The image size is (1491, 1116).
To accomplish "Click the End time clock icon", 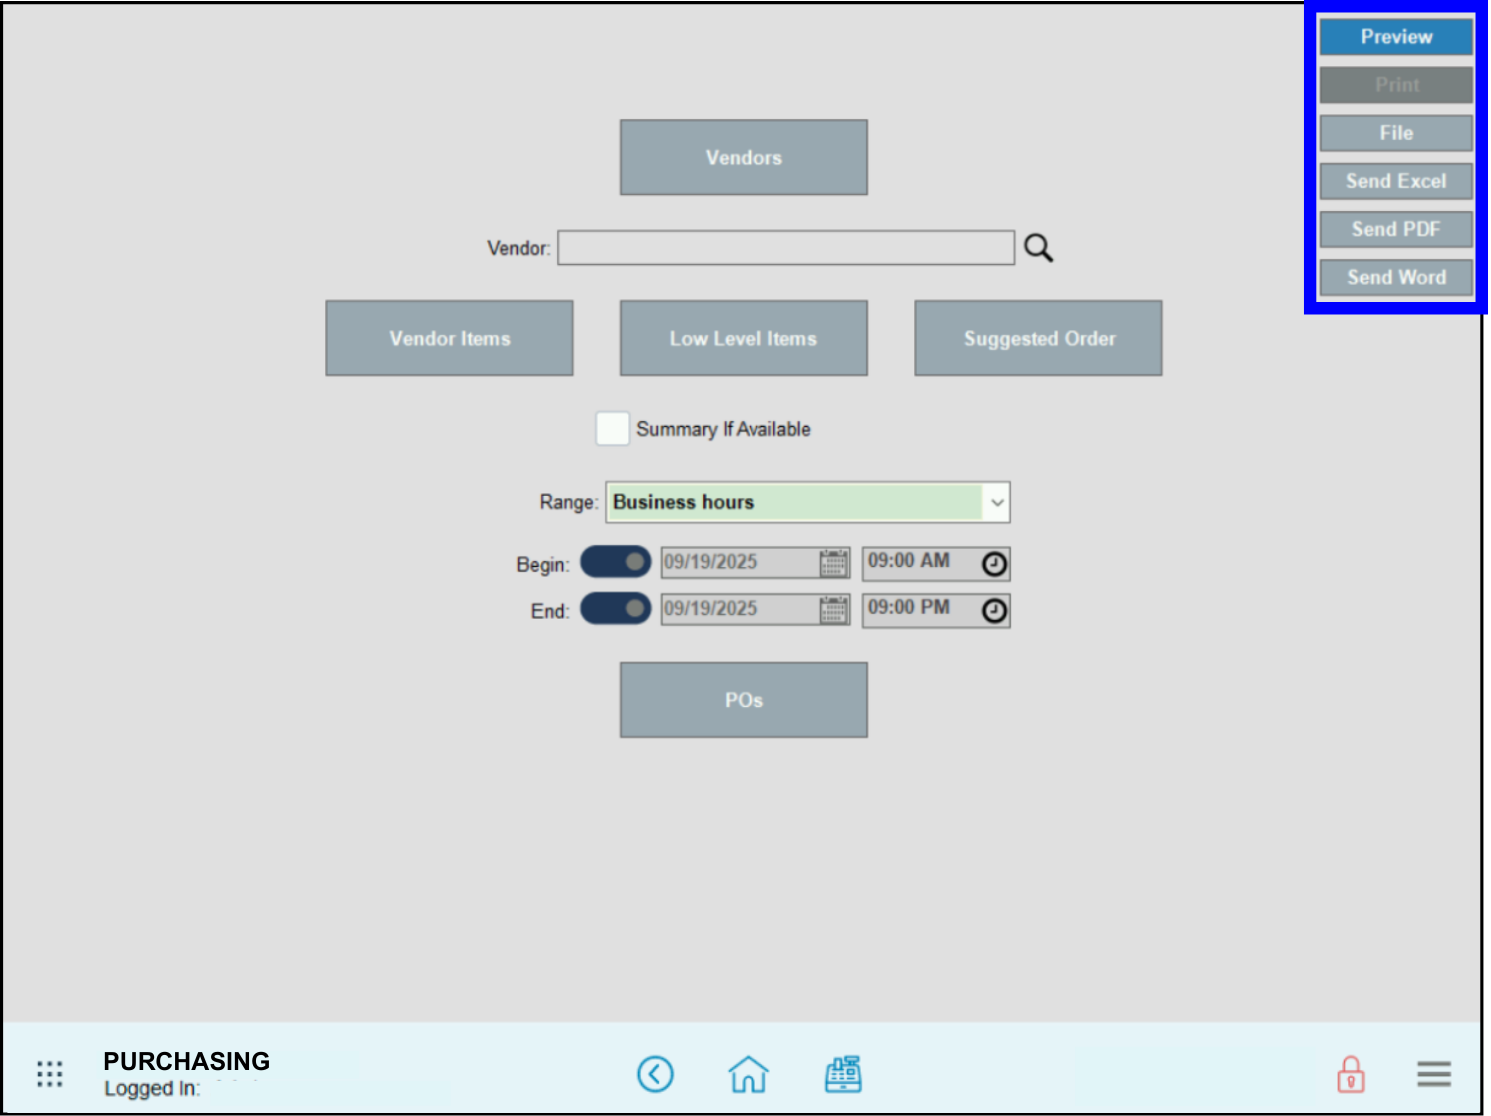I will 993,611.
